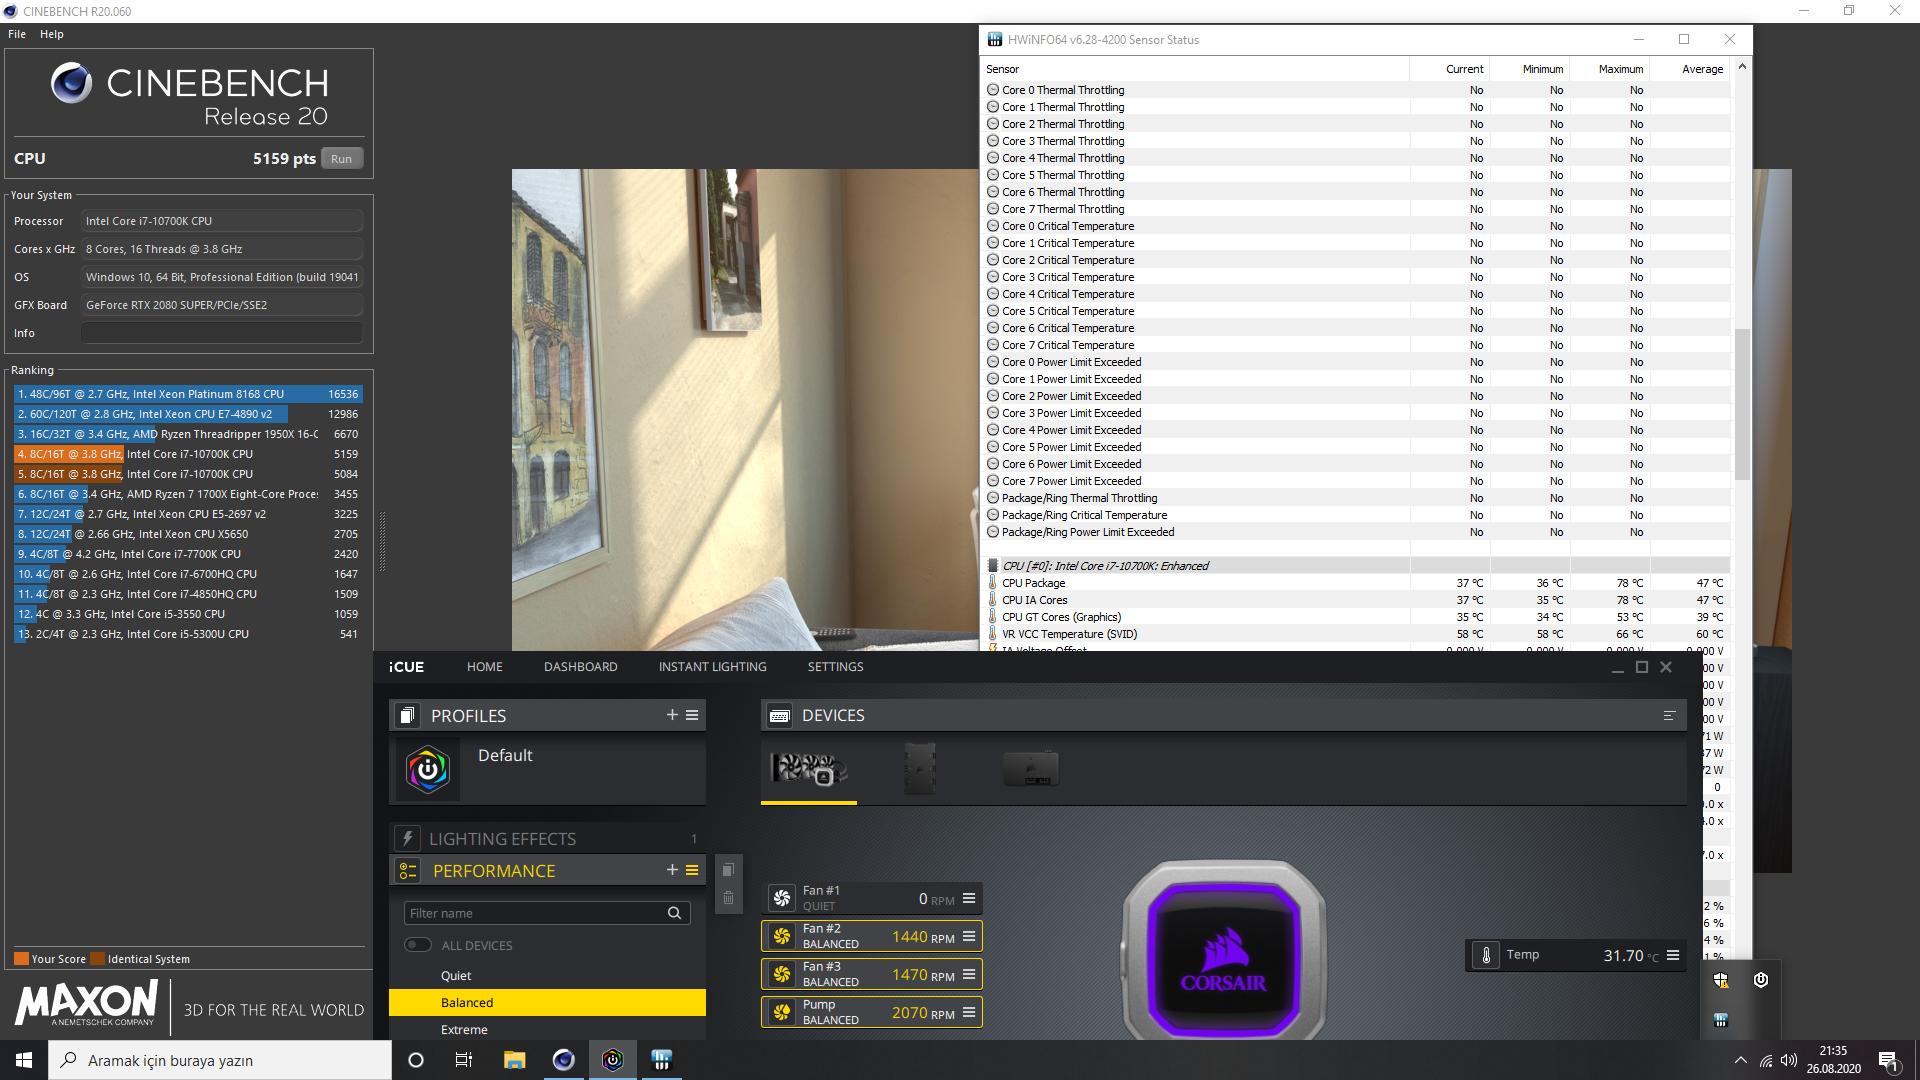Image resolution: width=1920 pixels, height=1080 pixels.
Task: Click the Cinebench taskbar icon
Action: (563, 1060)
